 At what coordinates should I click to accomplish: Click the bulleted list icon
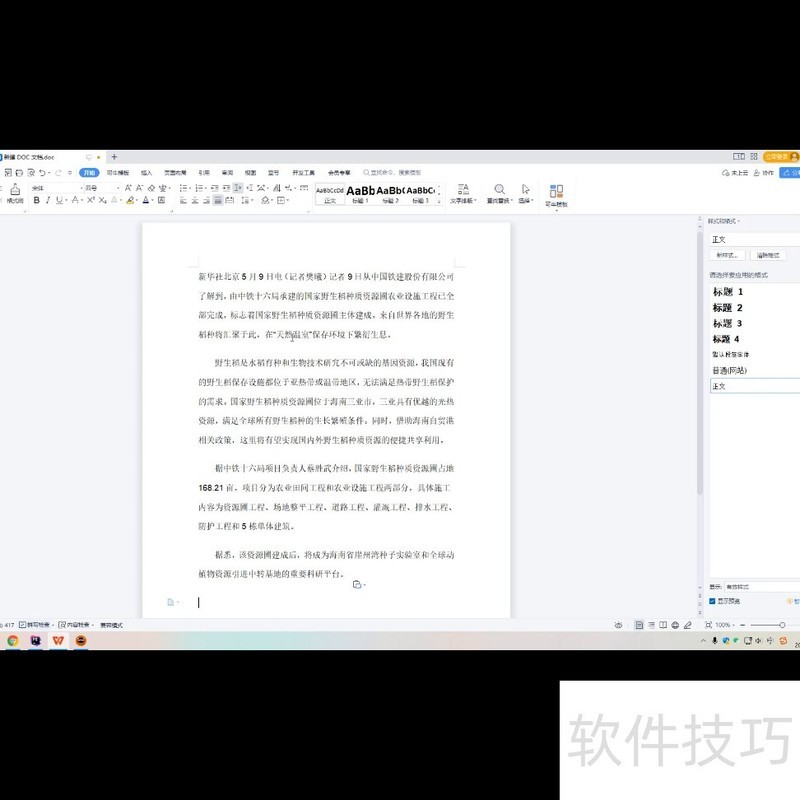184,188
